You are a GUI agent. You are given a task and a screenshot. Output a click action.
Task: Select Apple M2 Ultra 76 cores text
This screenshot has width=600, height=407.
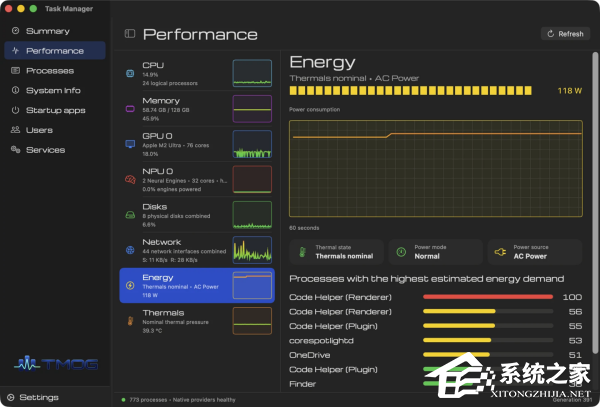[176, 145]
